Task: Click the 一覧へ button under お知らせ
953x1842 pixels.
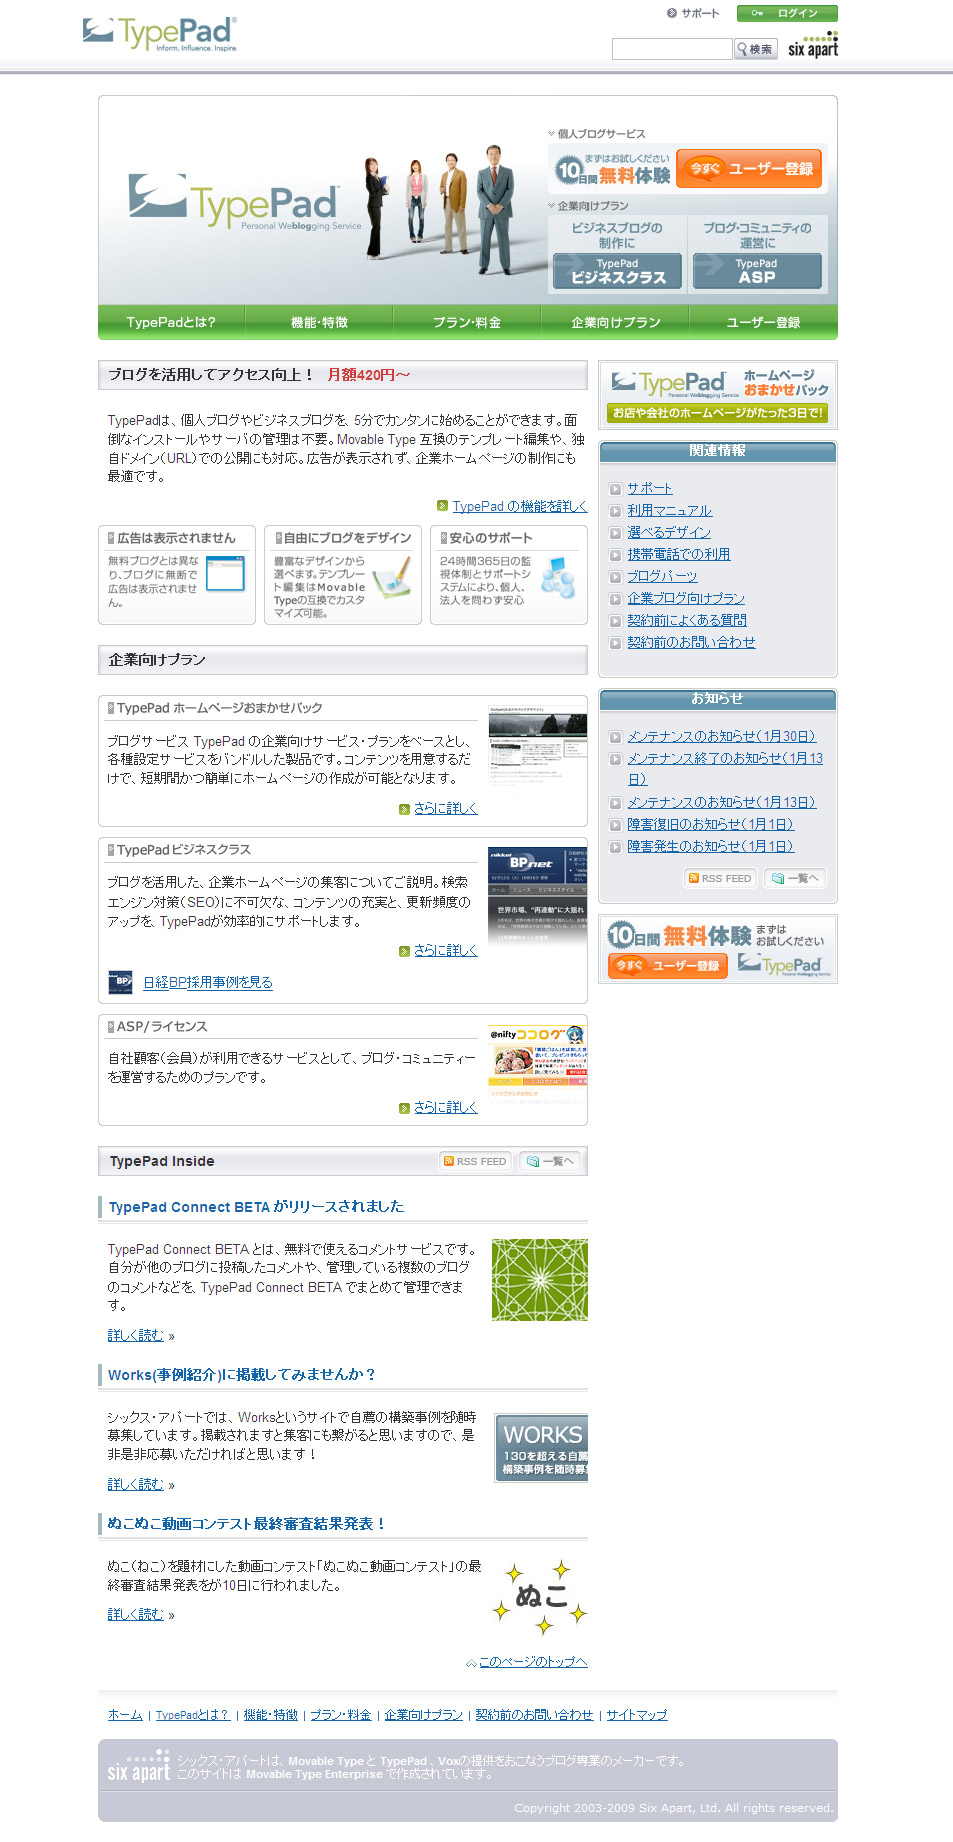Action: point(795,878)
